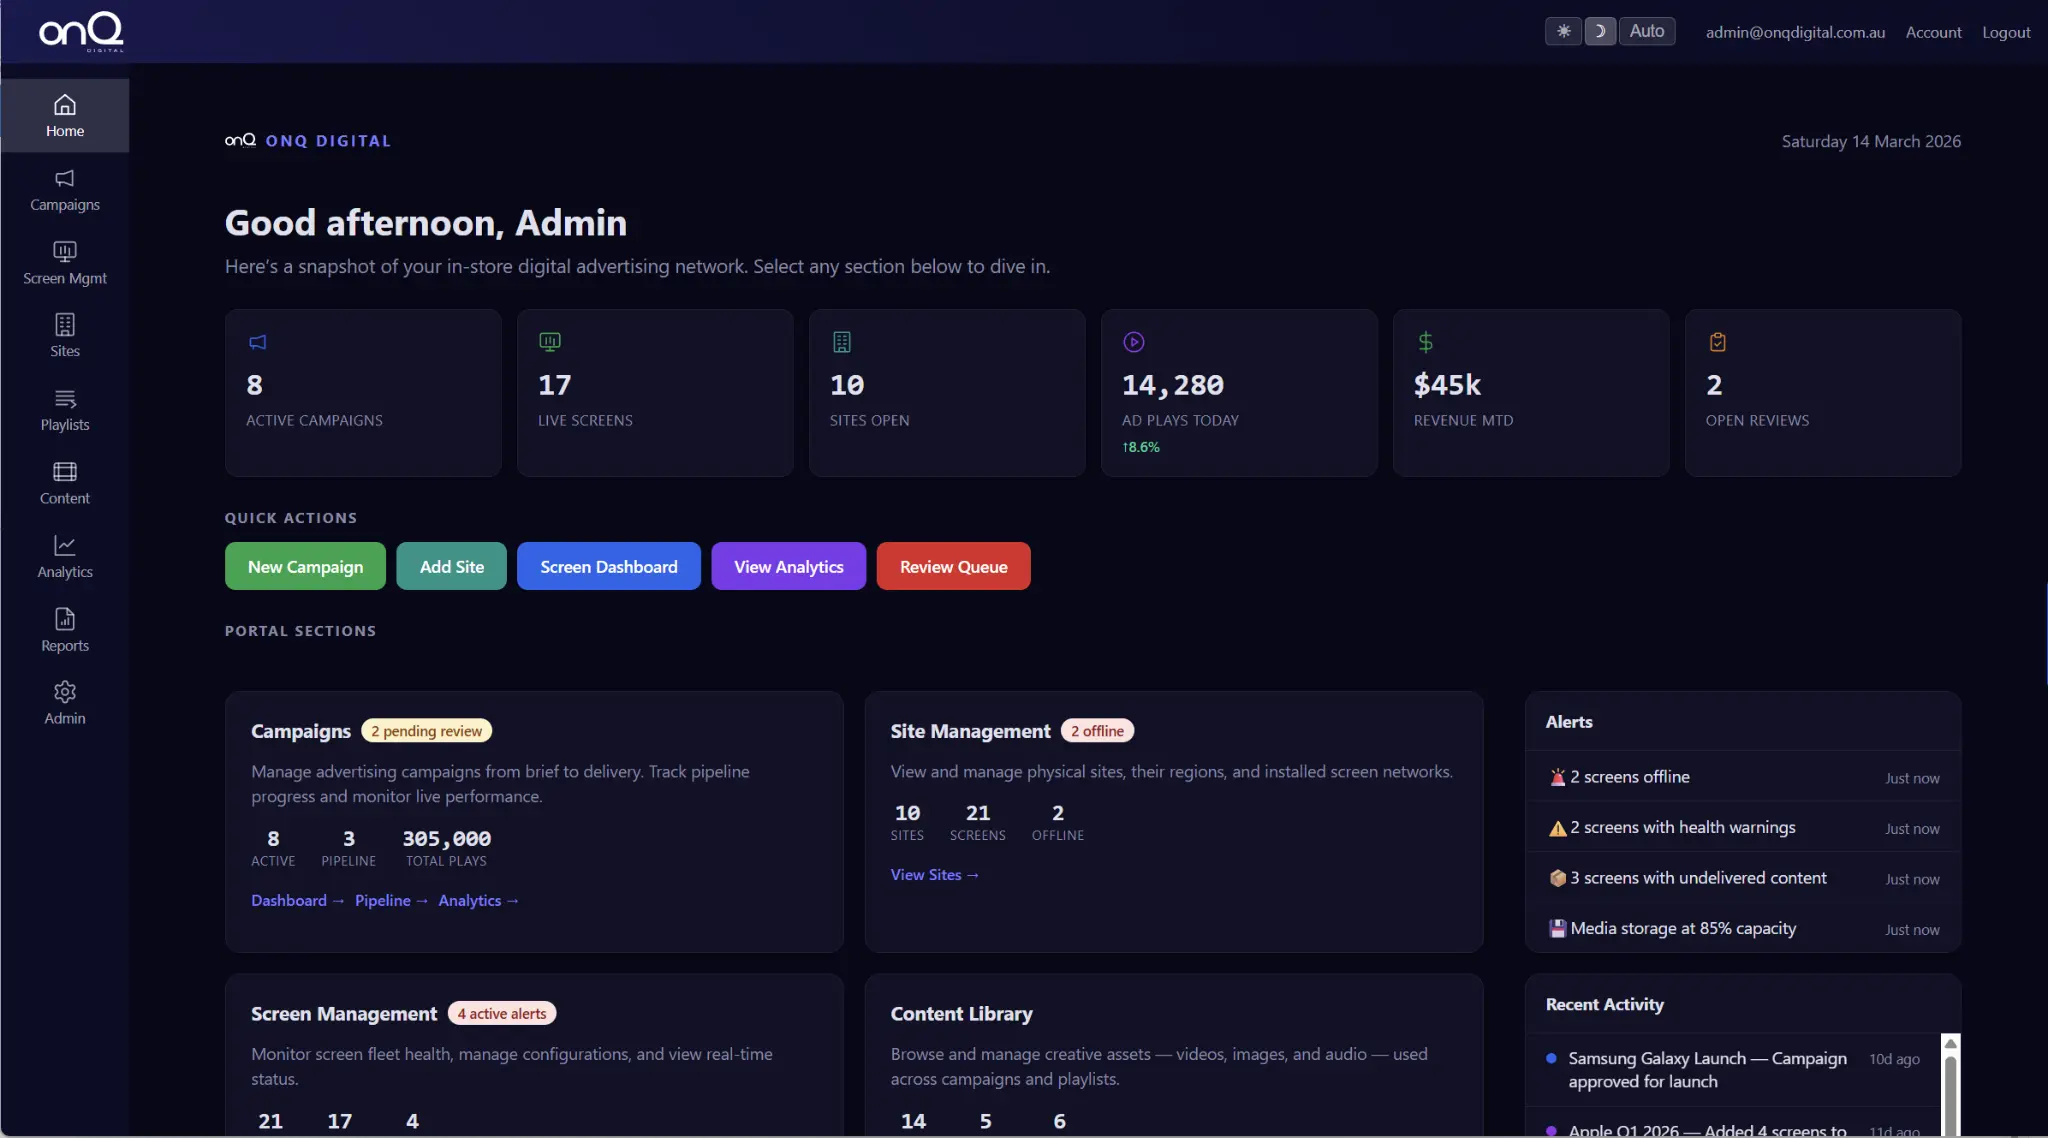This screenshot has height=1138, width=2048.
Task: Click '$45k' revenue value
Action: 1447,385
